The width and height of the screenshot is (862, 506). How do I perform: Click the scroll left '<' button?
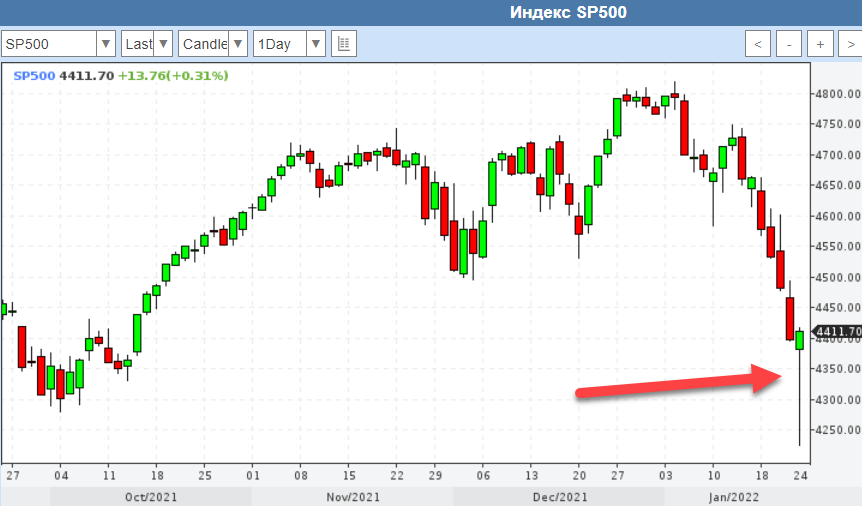758,44
